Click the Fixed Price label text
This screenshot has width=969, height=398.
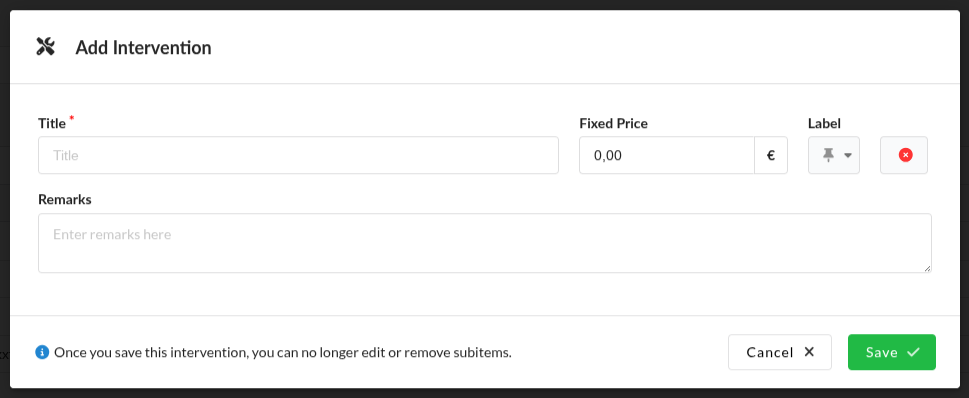click(614, 124)
